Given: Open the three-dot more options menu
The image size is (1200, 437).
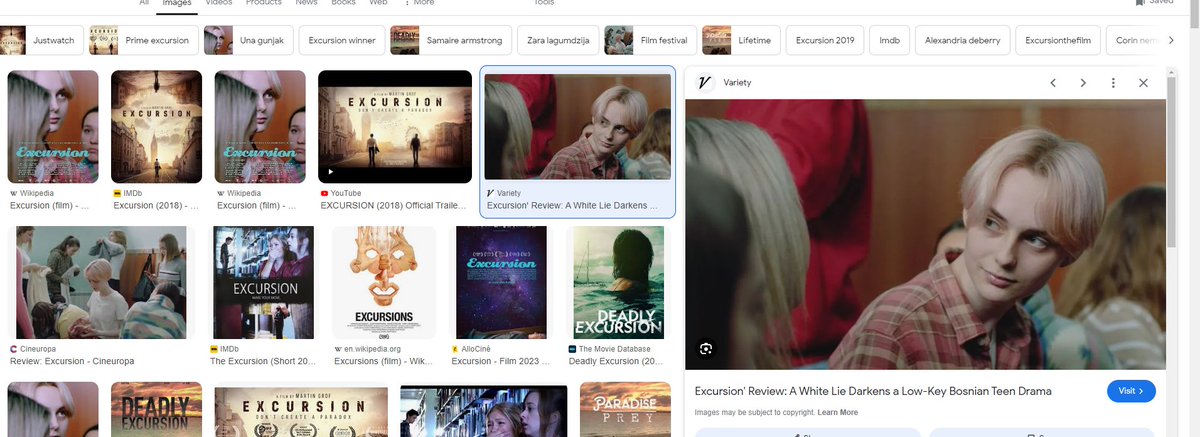Looking at the screenshot, I should [x=1113, y=83].
